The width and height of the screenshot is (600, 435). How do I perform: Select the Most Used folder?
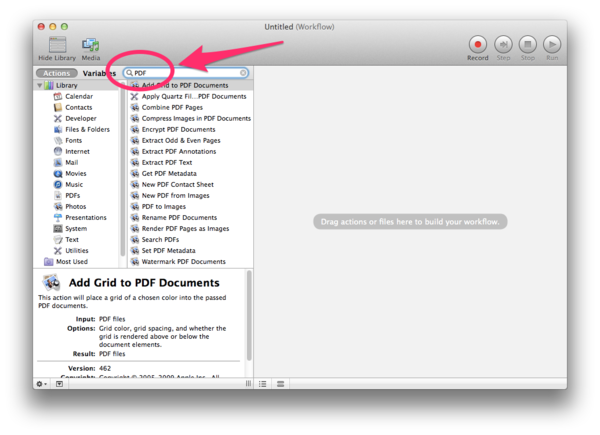[x=72, y=262]
